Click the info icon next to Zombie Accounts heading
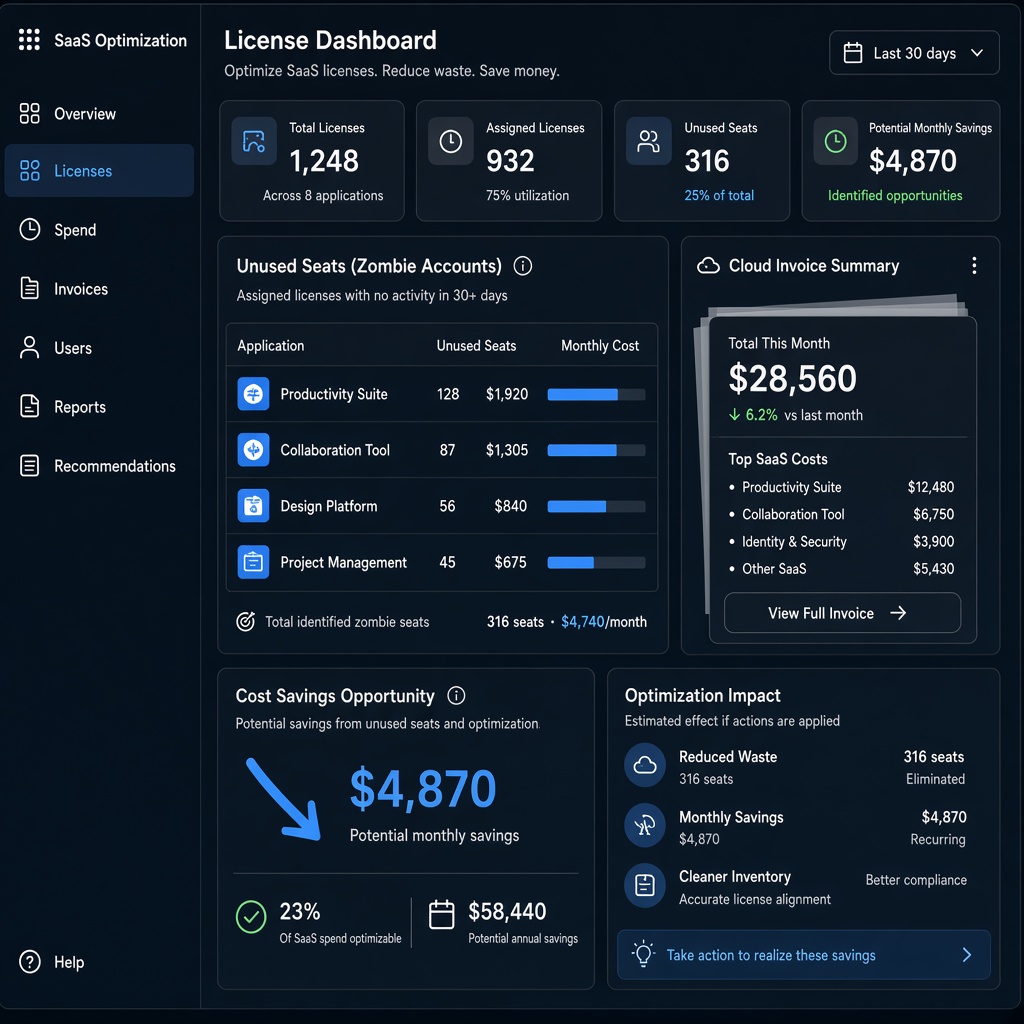1024x1024 pixels. 522,266
